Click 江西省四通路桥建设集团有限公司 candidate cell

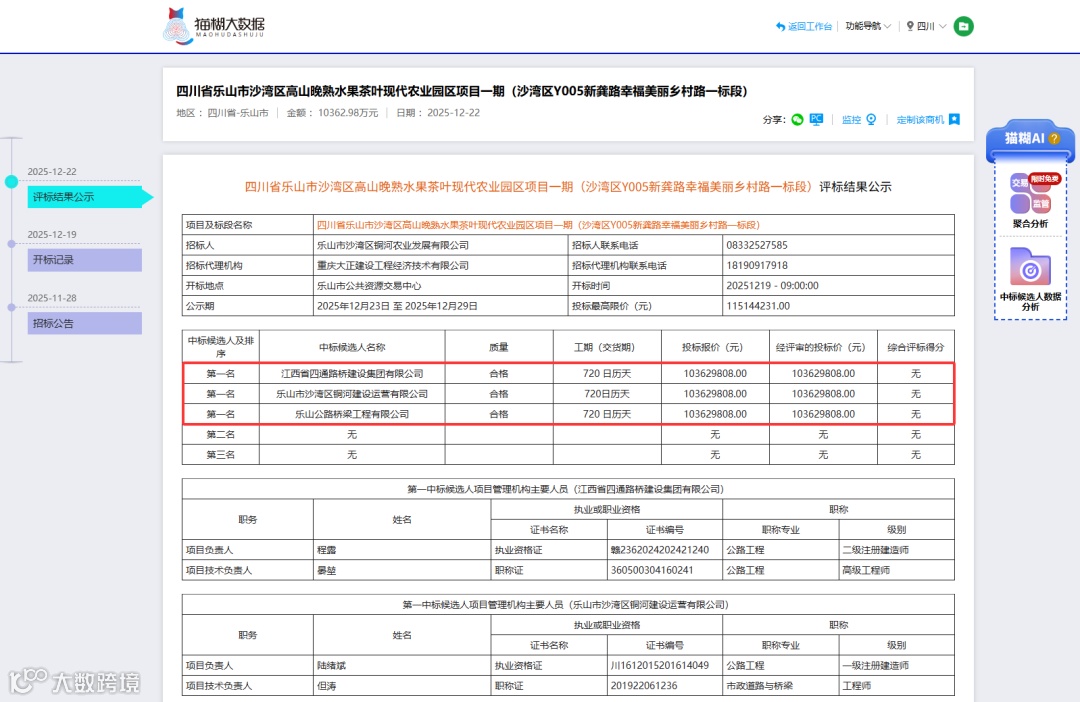pyautogui.click(x=352, y=373)
